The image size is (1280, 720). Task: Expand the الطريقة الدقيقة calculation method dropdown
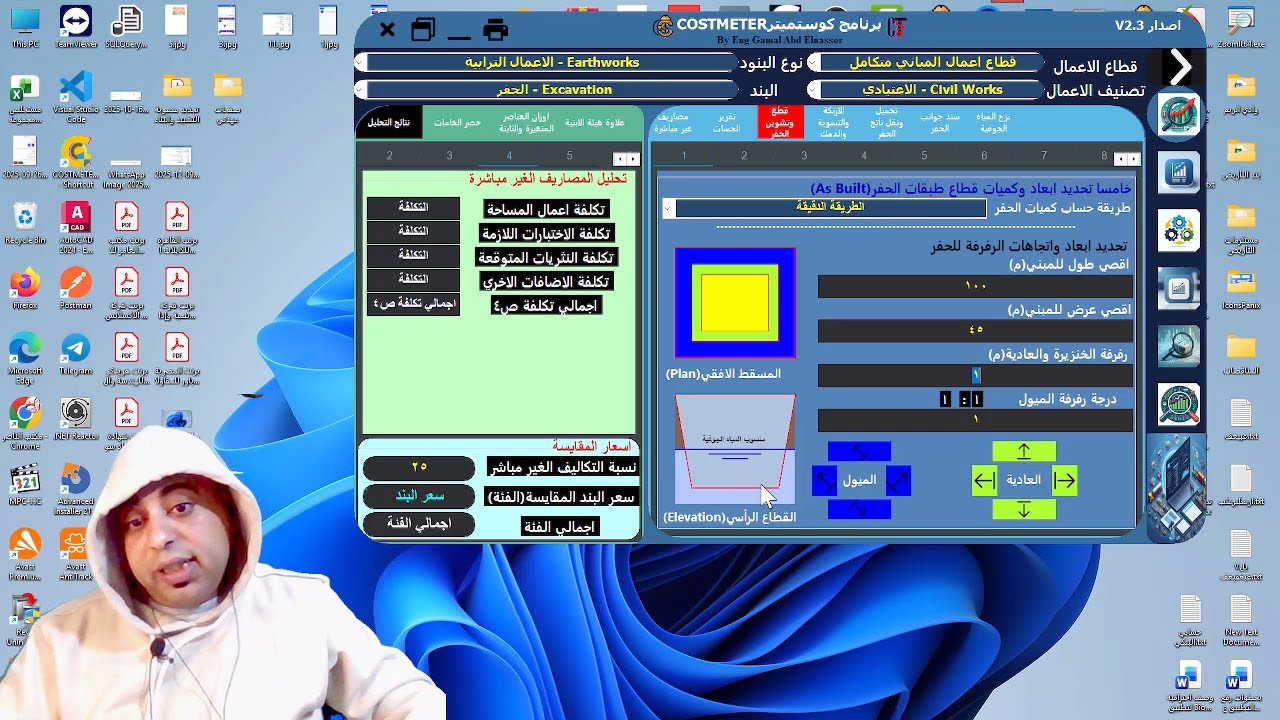(667, 208)
